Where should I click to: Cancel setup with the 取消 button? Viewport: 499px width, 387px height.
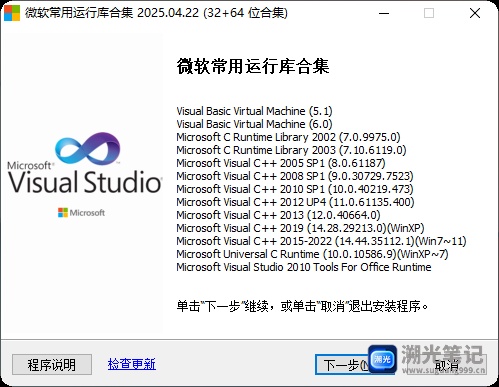447,365
